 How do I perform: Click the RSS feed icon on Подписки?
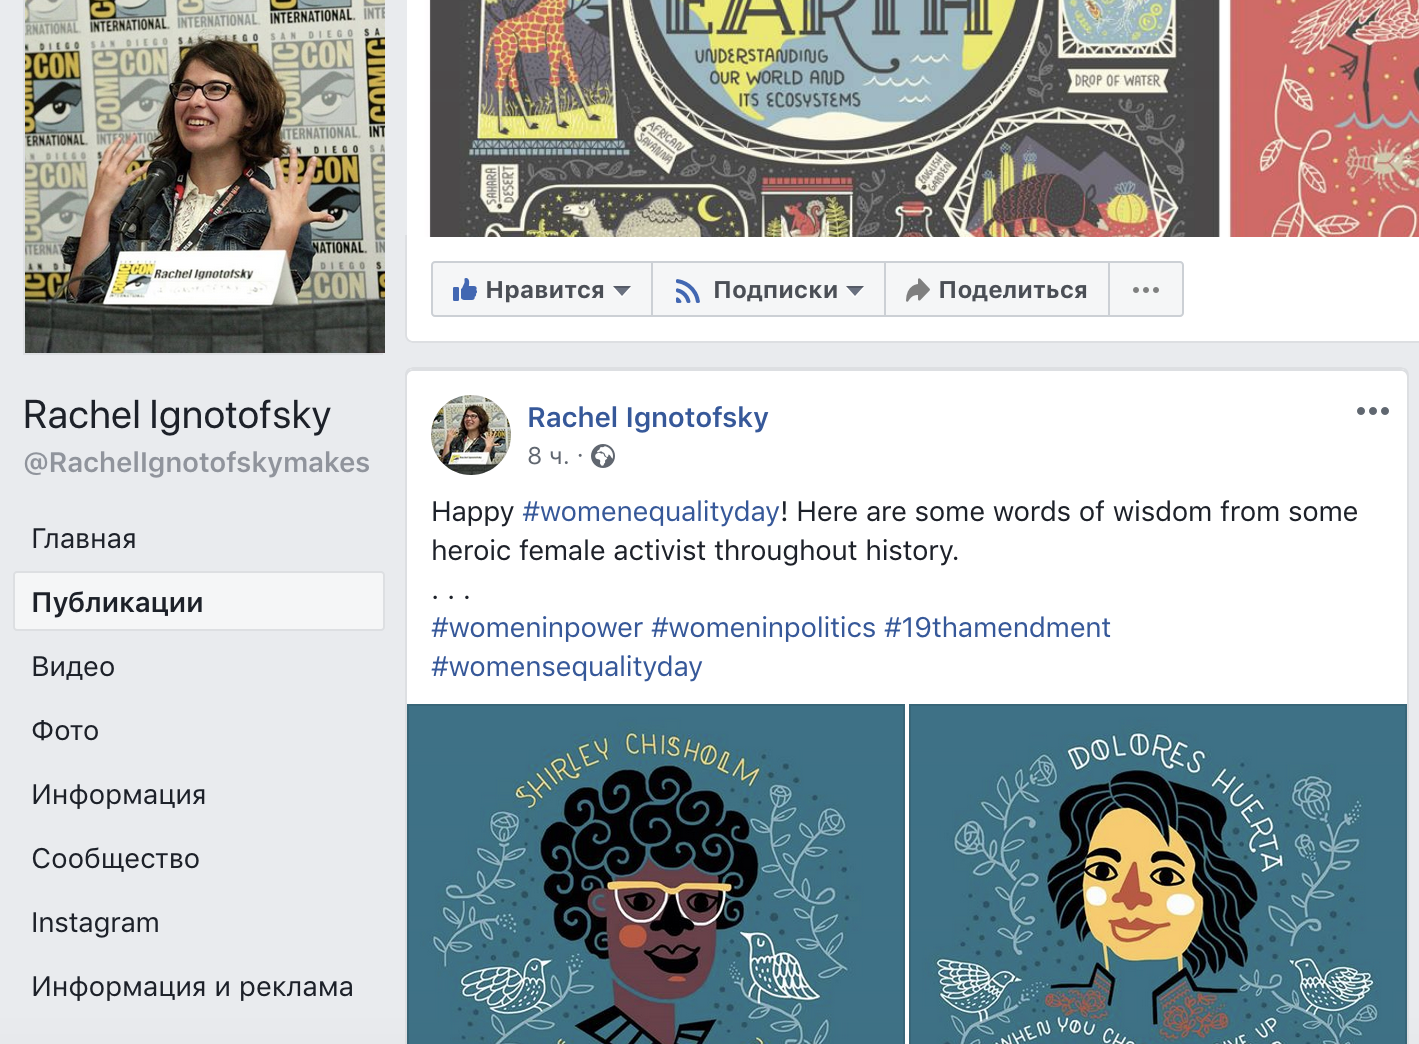(x=687, y=291)
